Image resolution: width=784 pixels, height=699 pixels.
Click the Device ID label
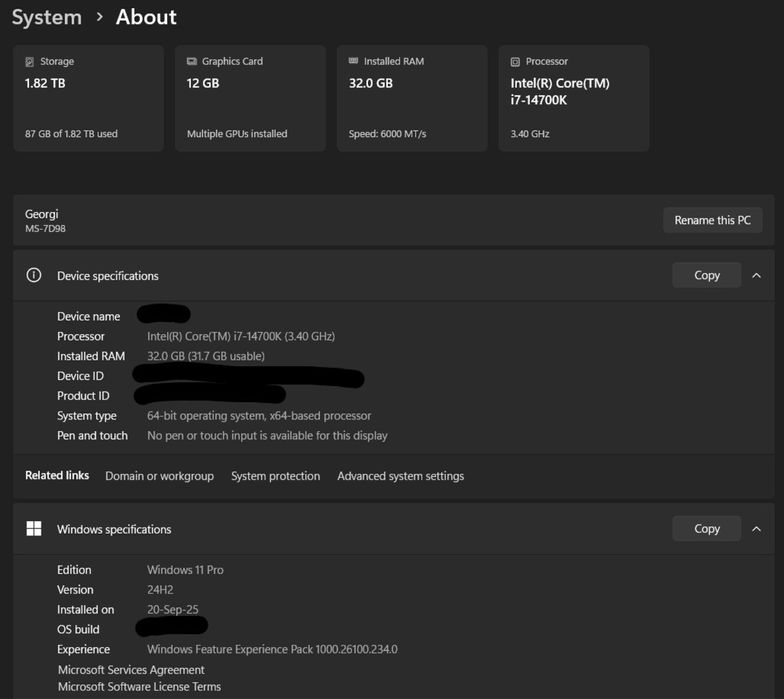pos(80,376)
